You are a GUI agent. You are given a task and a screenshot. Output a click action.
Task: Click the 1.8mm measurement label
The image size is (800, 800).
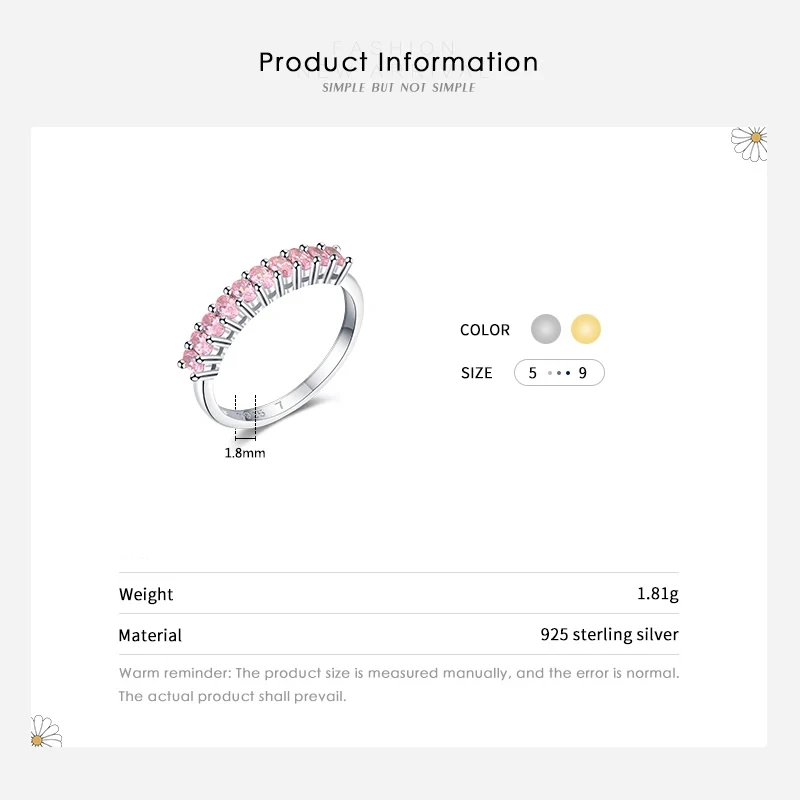[245, 453]
